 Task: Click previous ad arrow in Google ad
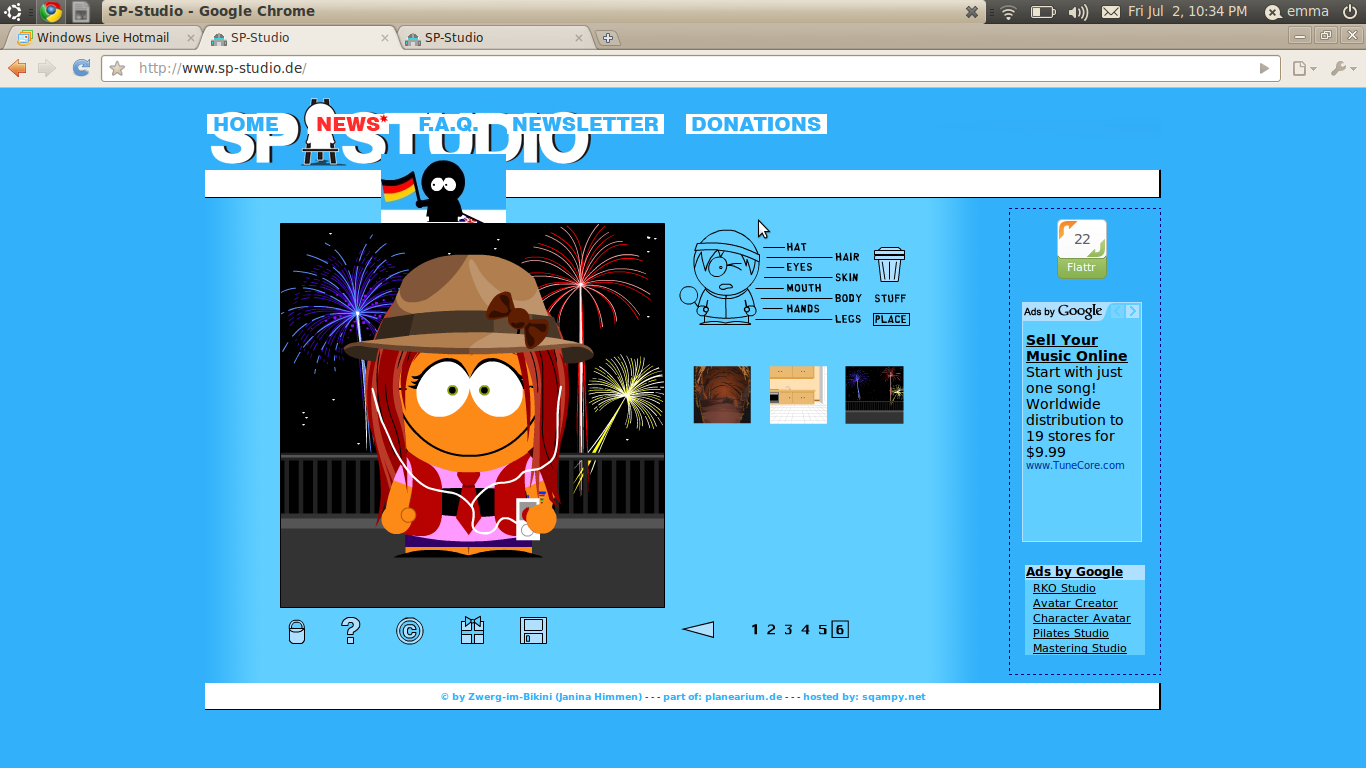[x=1117, y=311]
